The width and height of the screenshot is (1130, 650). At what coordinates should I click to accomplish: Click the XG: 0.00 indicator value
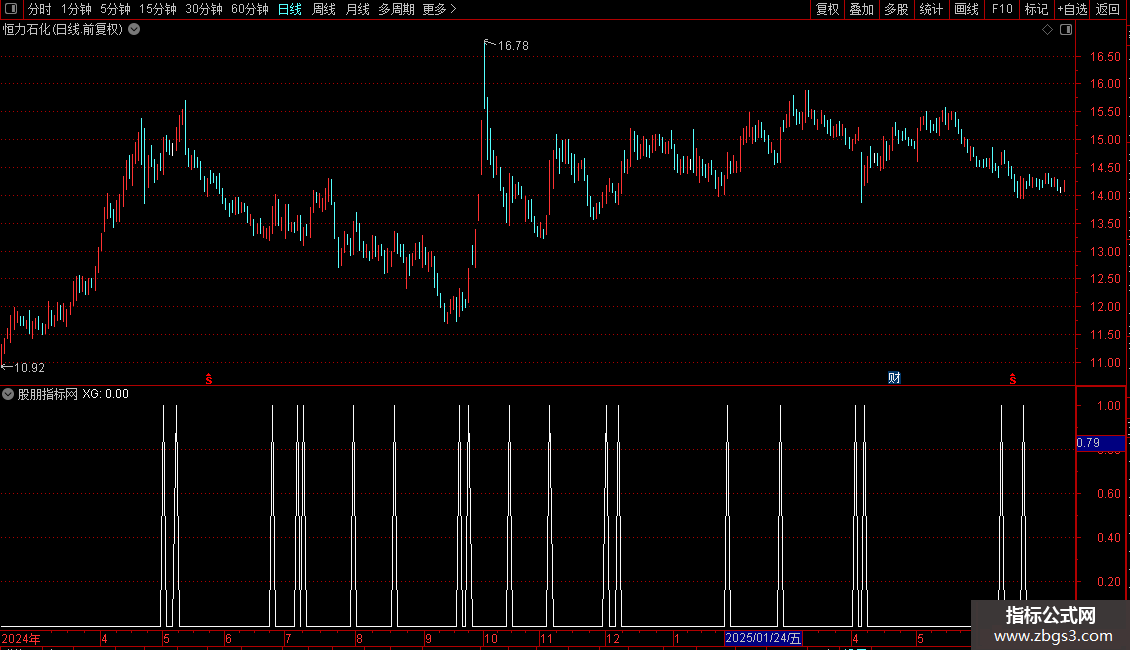(x=105, y=394)
